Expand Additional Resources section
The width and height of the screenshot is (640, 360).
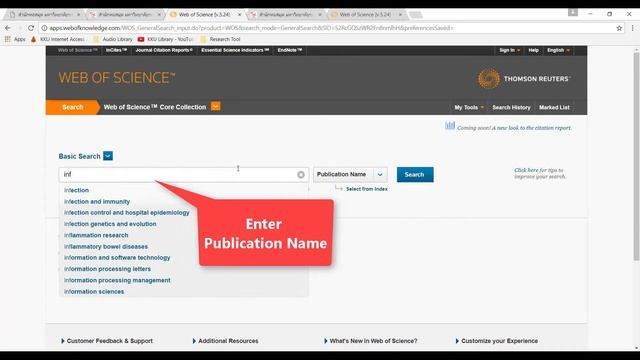tap(225, 341)
